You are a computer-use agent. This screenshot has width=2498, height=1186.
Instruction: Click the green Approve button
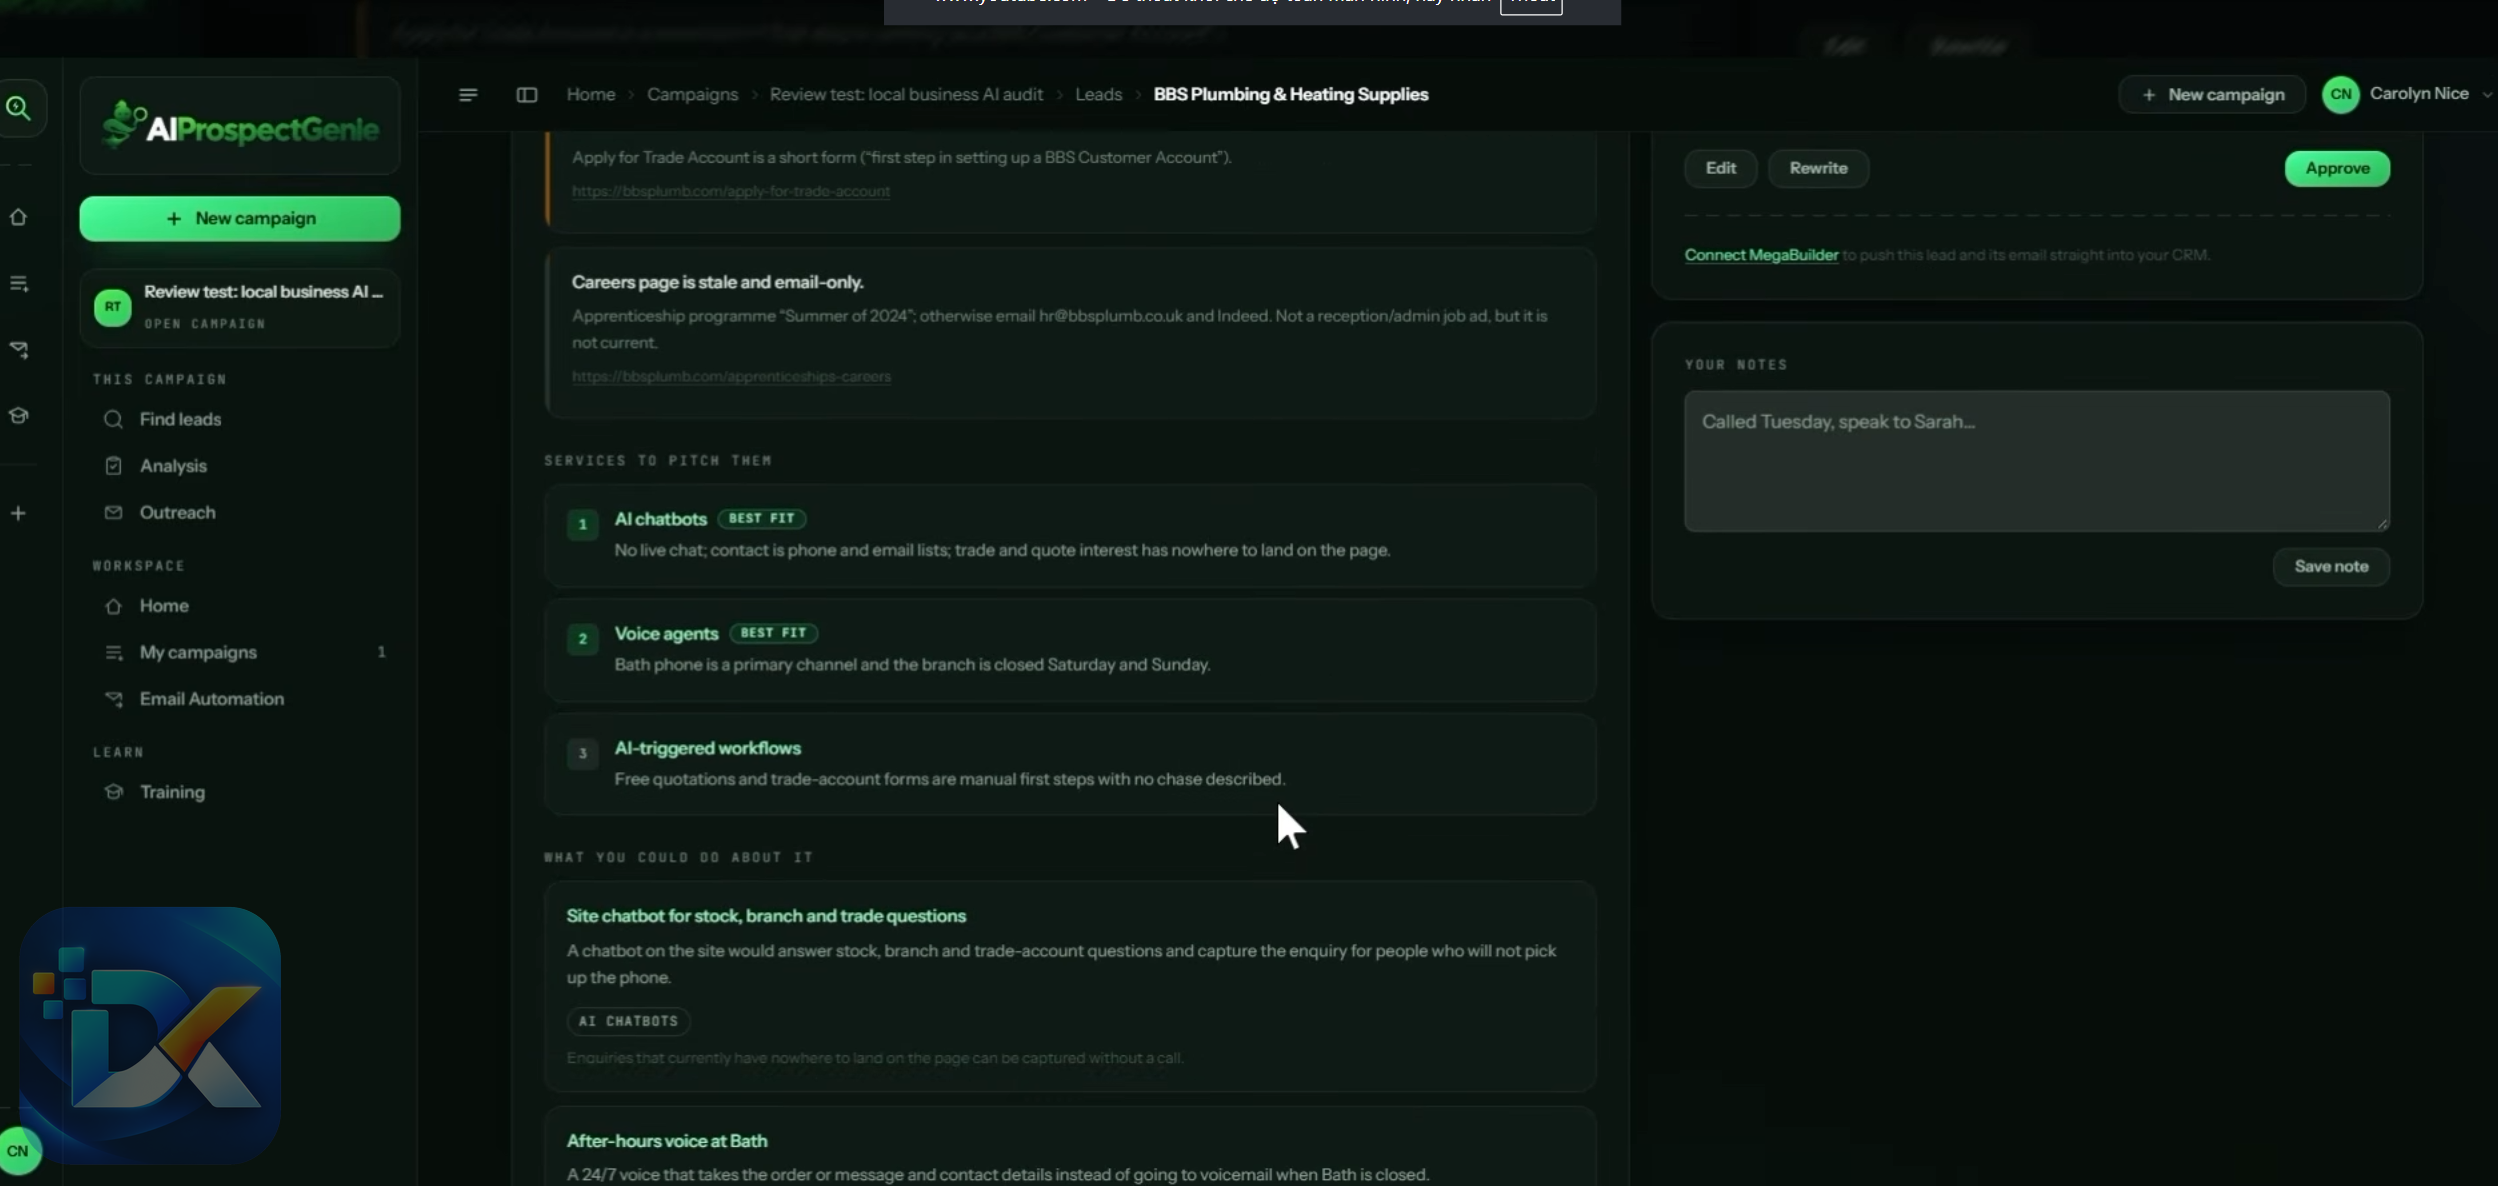click(x=2337, y=168)
